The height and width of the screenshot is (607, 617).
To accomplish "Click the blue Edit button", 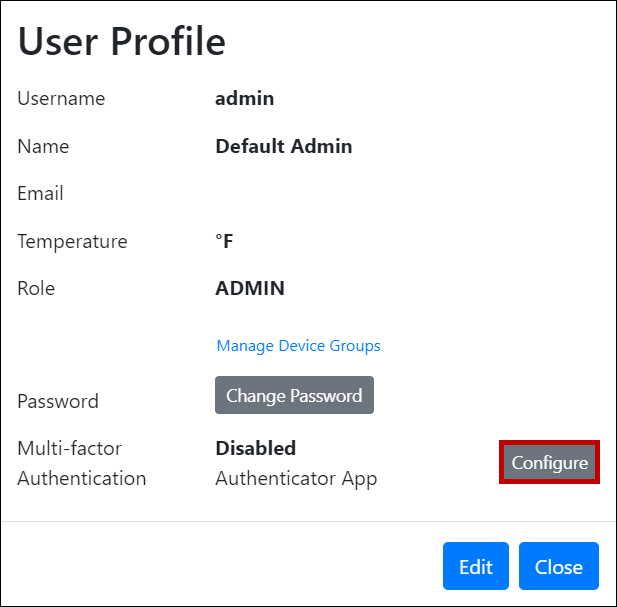I will pyautogui.click(x=475, y=567).
